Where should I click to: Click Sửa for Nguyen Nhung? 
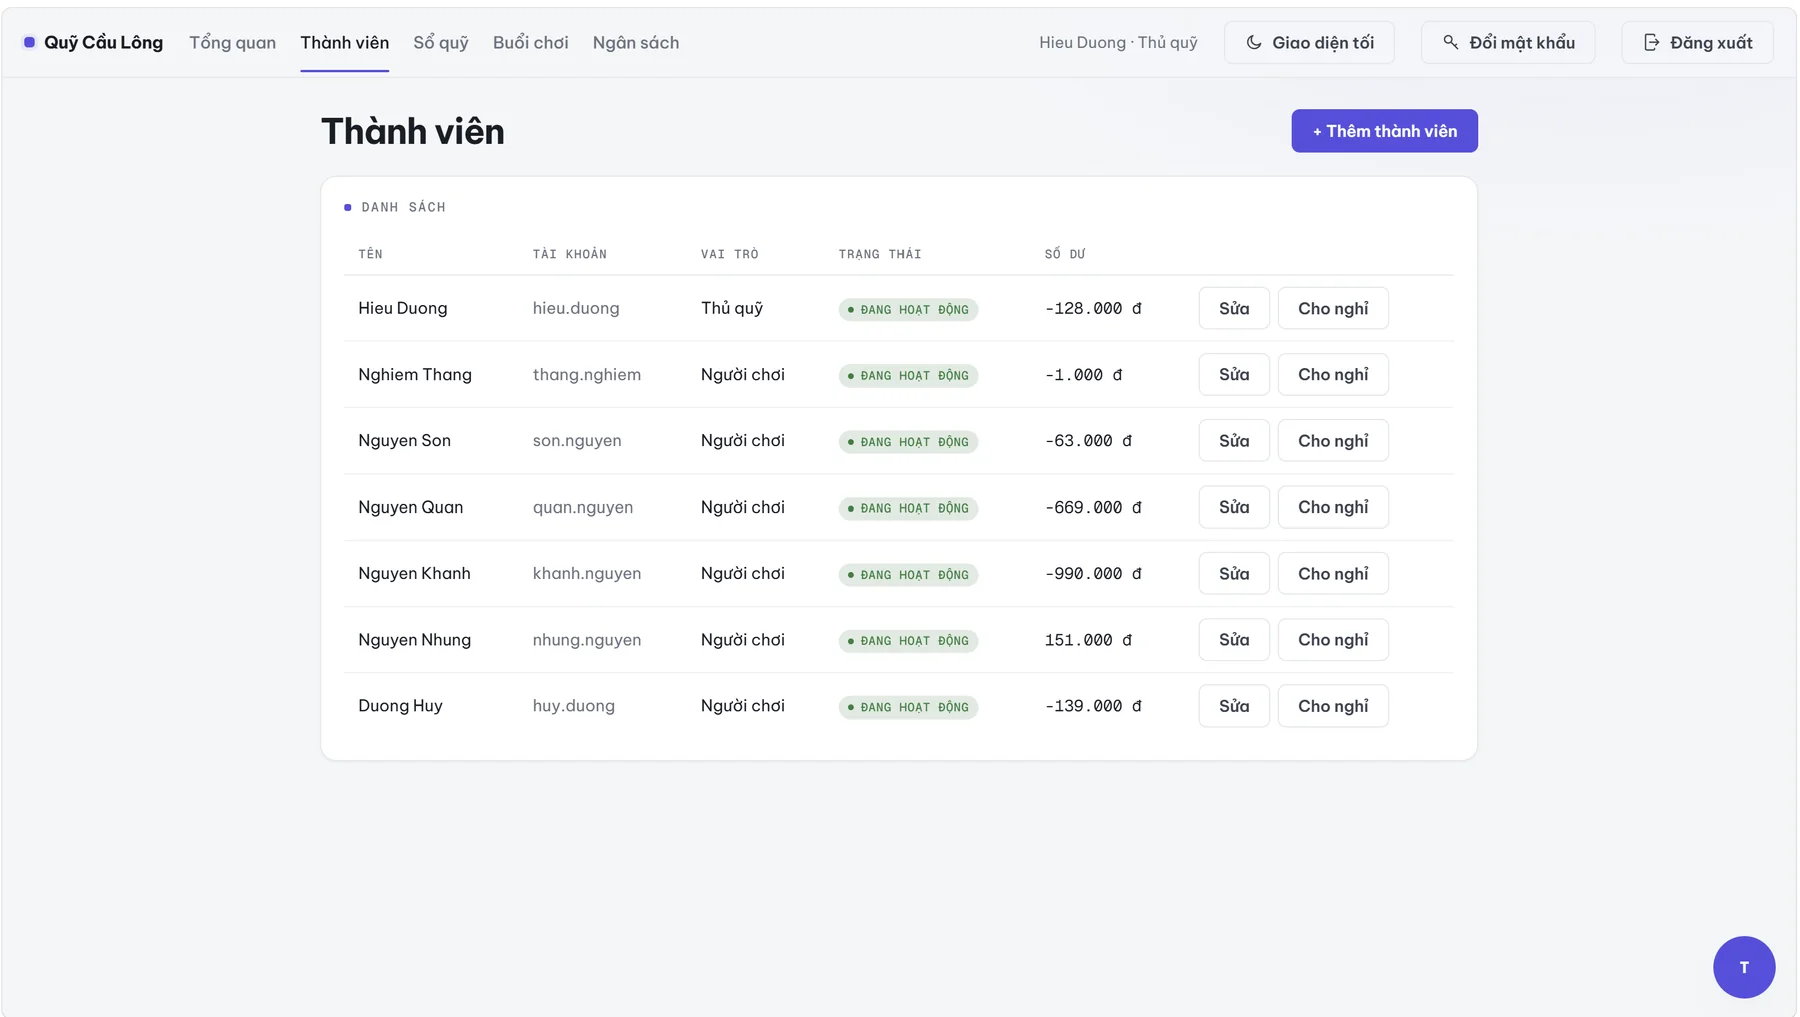coord(1234,639)
